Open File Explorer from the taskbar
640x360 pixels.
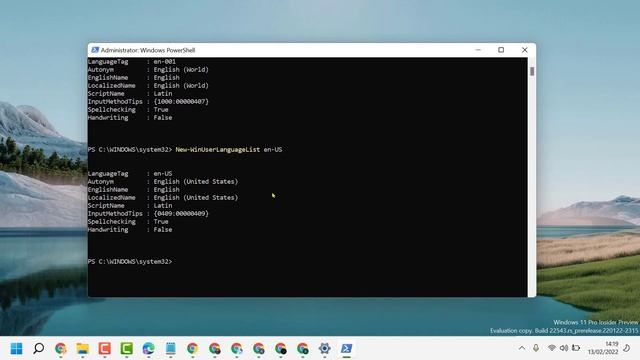click(82, 349)
